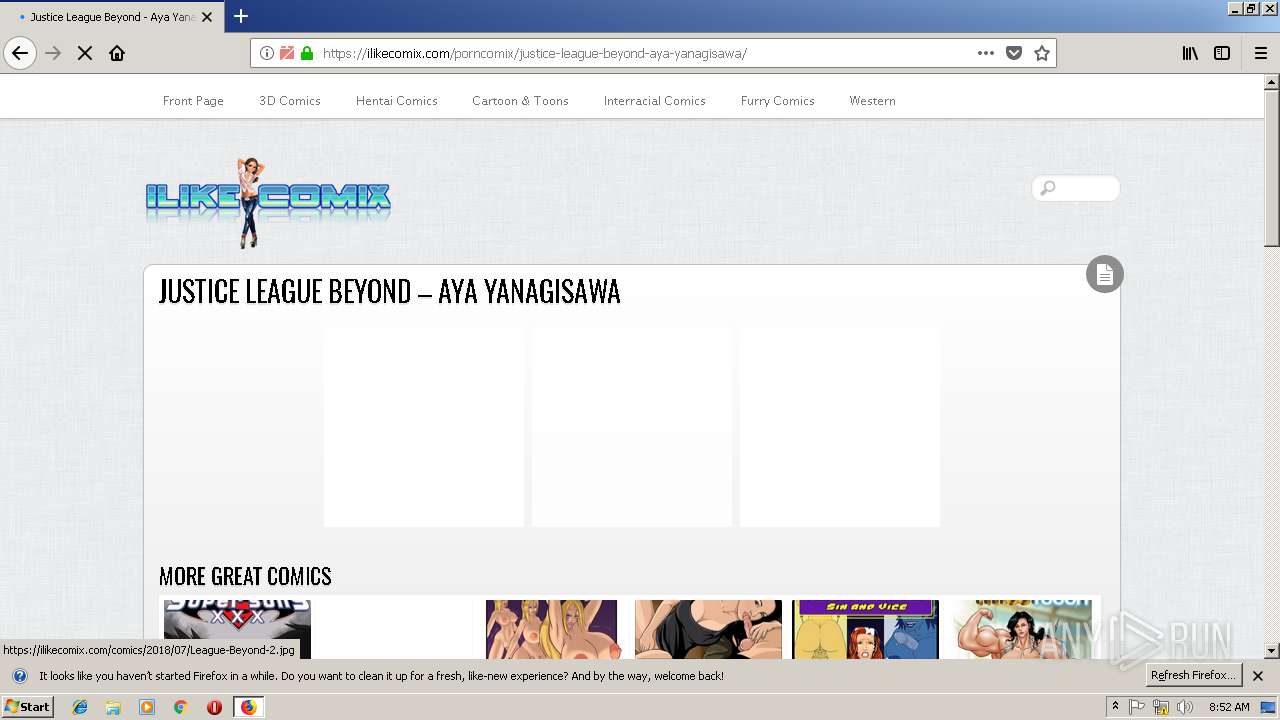Viewport: 1280px width, 720px height.
Task: Click the scrollbar down arrow
Action: pos(1272,651)
